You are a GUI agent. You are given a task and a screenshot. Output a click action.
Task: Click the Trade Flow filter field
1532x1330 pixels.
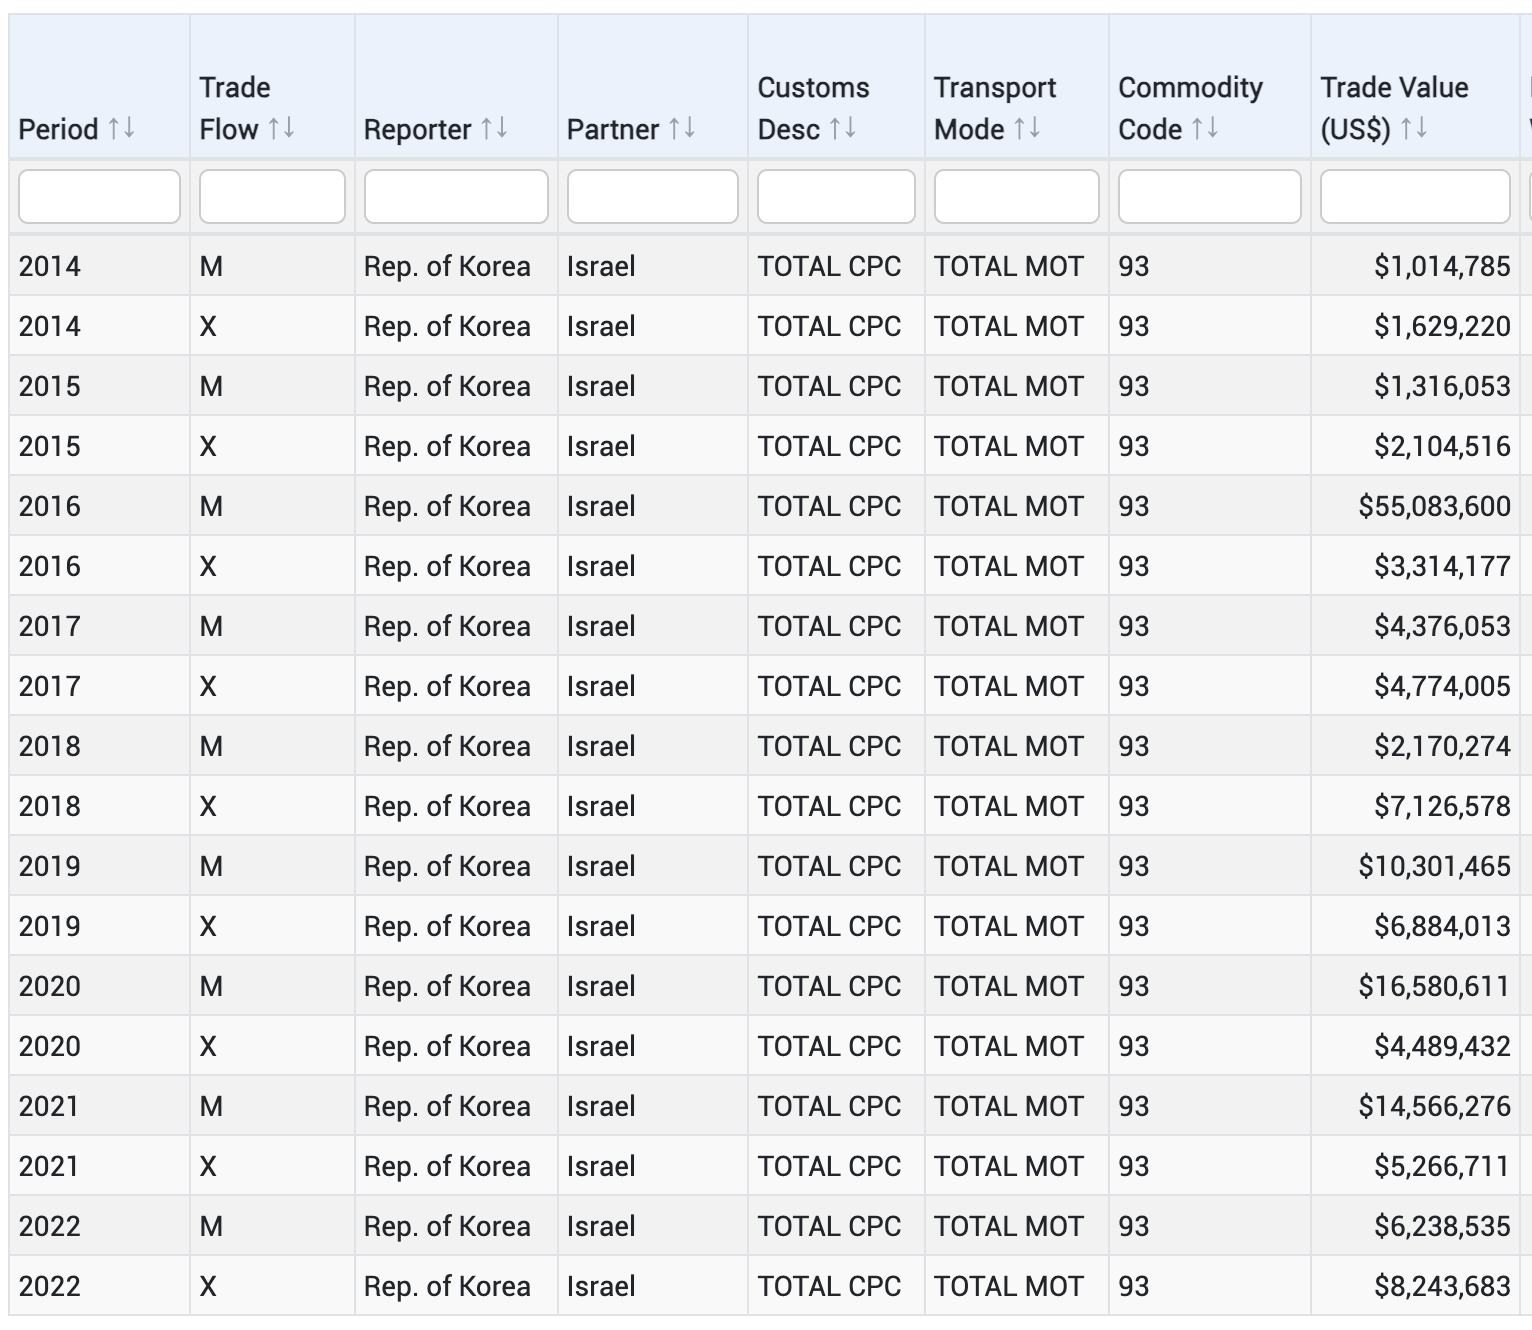point(272,196)
